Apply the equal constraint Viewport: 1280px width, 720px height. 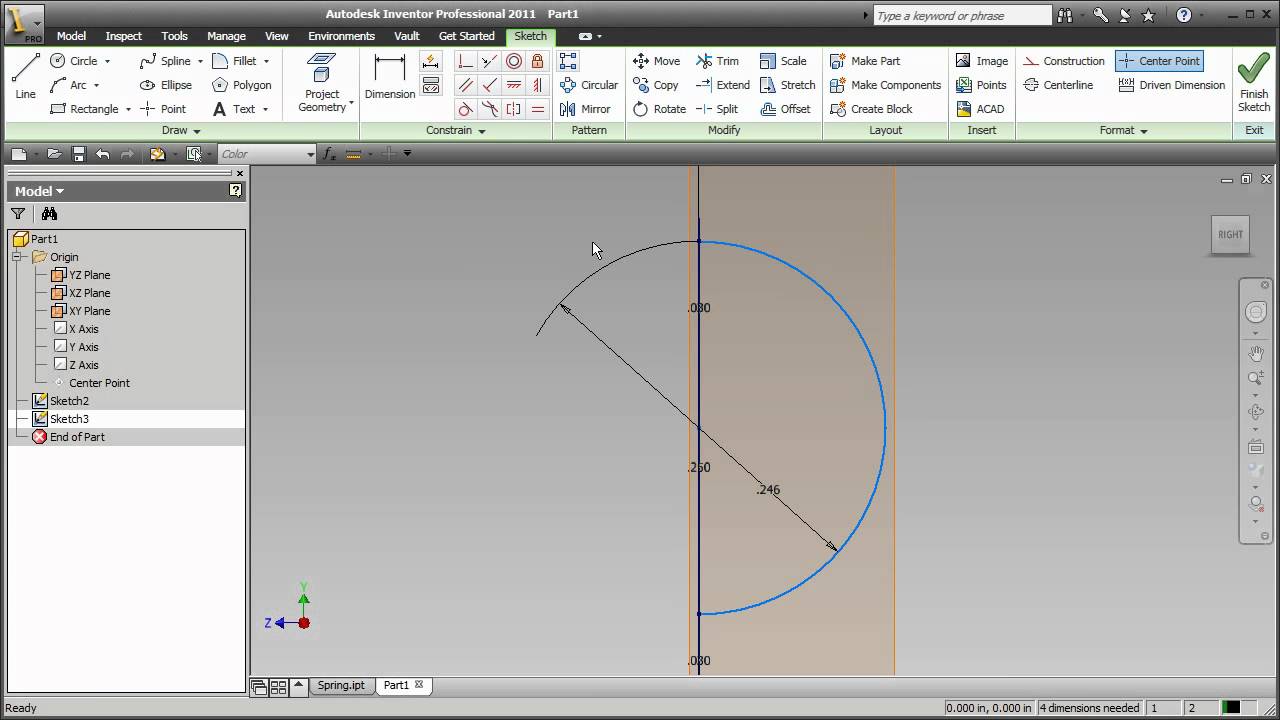click(x=538, y=109)
